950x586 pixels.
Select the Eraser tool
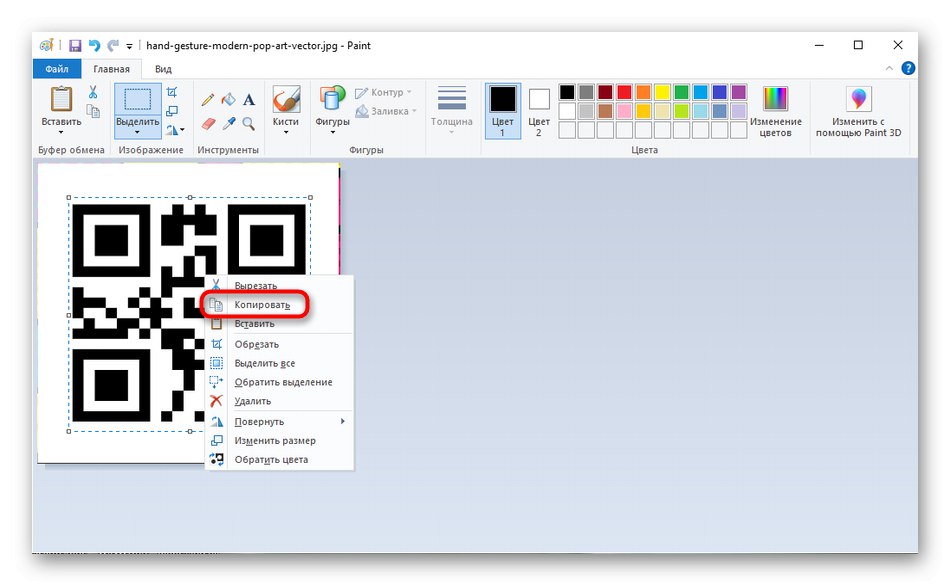(208, 124)
